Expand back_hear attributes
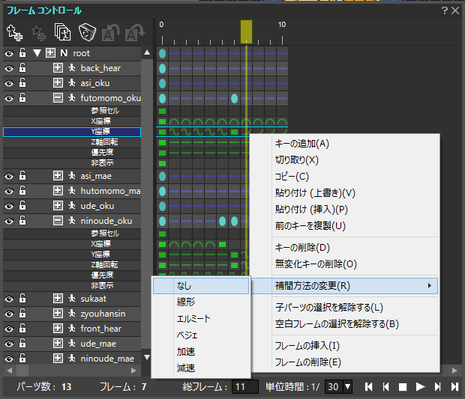Viewport: 465px width, 399px height. coord(58,68)
